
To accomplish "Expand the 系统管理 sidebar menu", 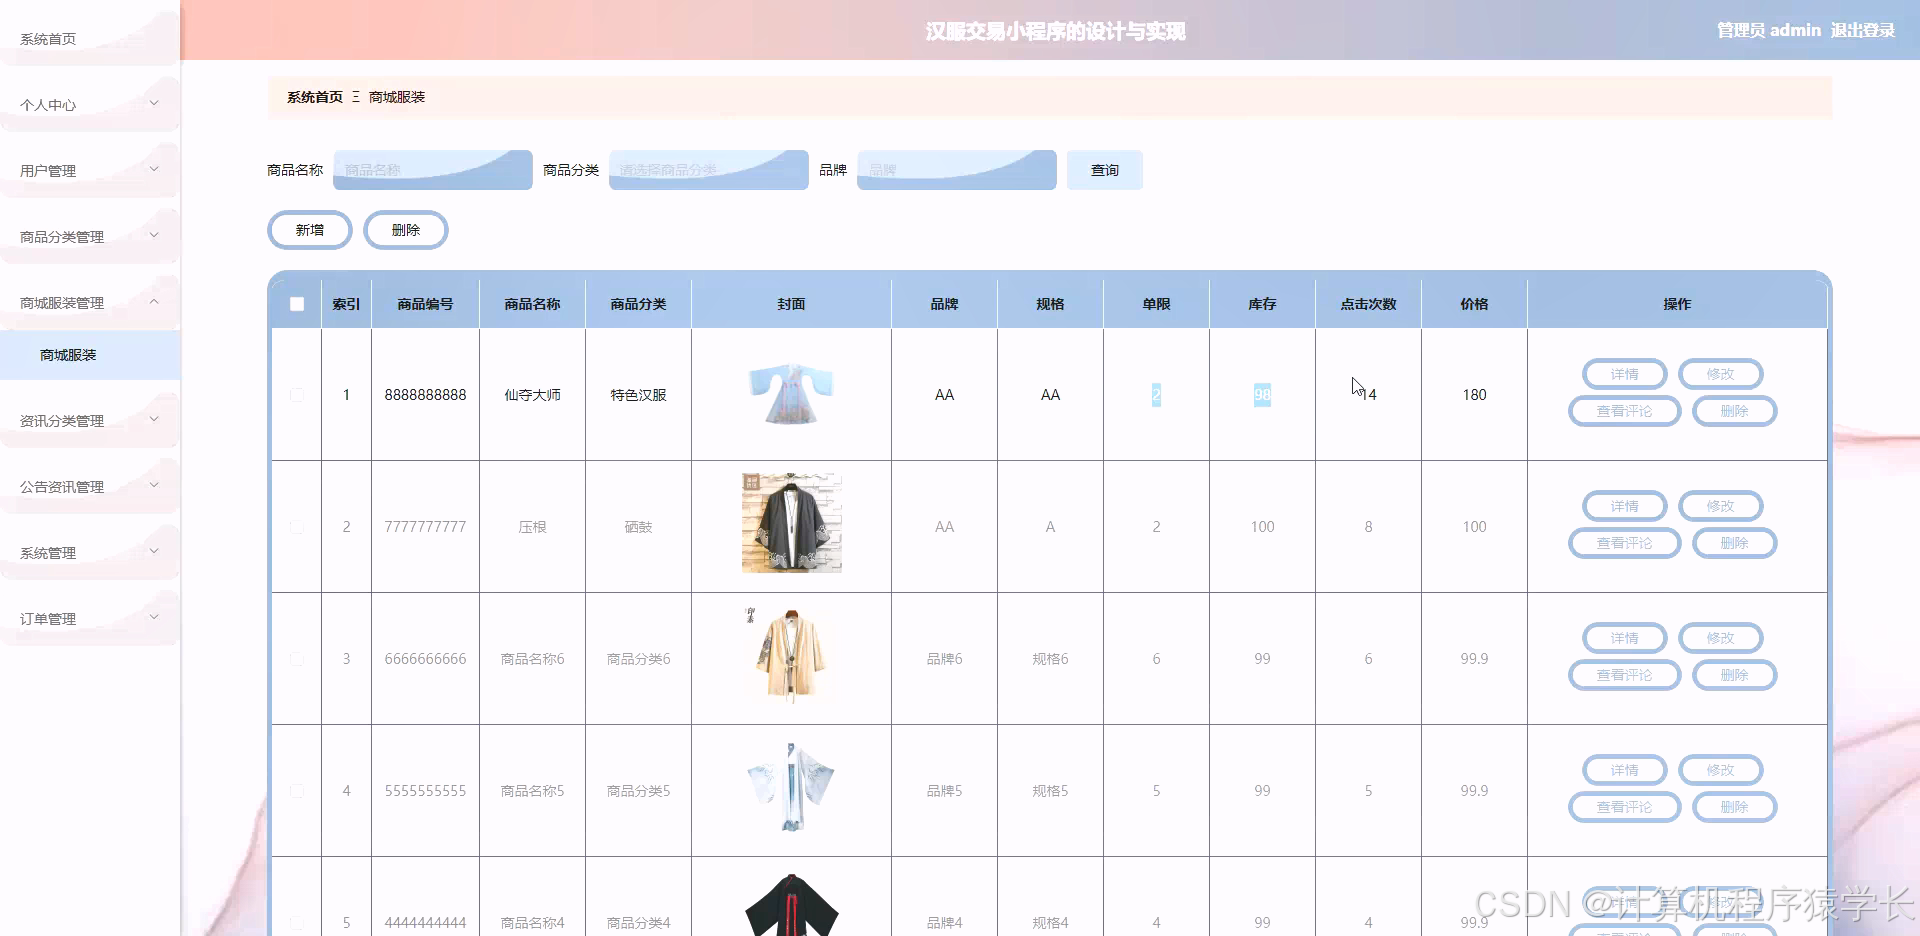I will [x=89, y=552].
